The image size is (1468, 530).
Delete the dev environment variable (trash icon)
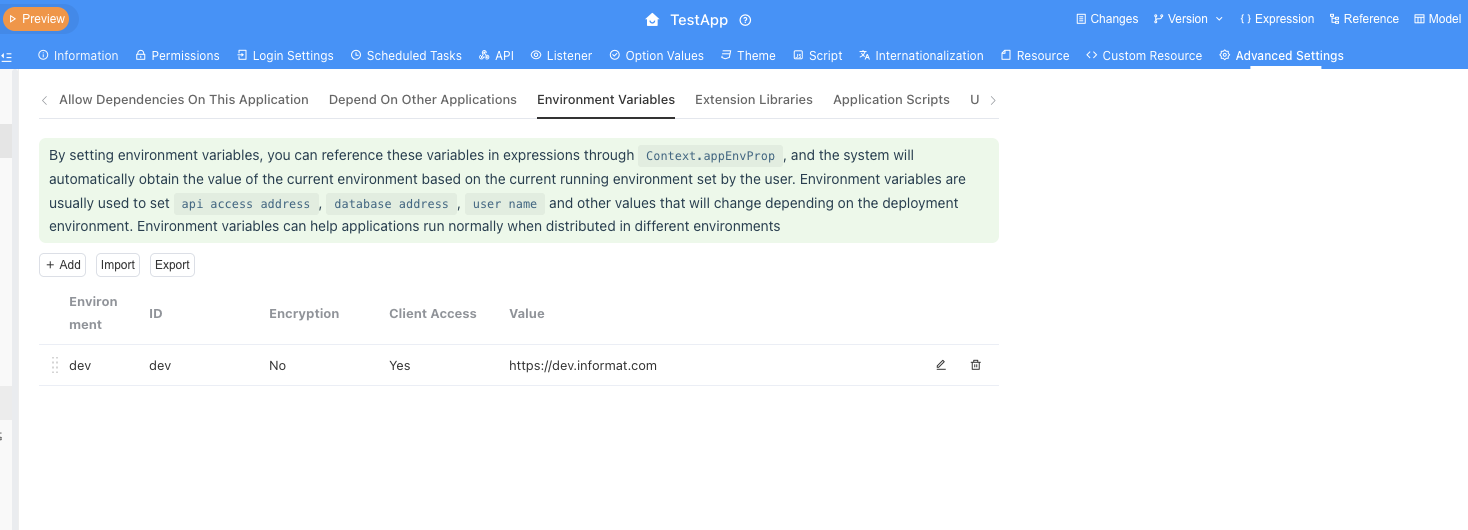(x=976, y=365)
